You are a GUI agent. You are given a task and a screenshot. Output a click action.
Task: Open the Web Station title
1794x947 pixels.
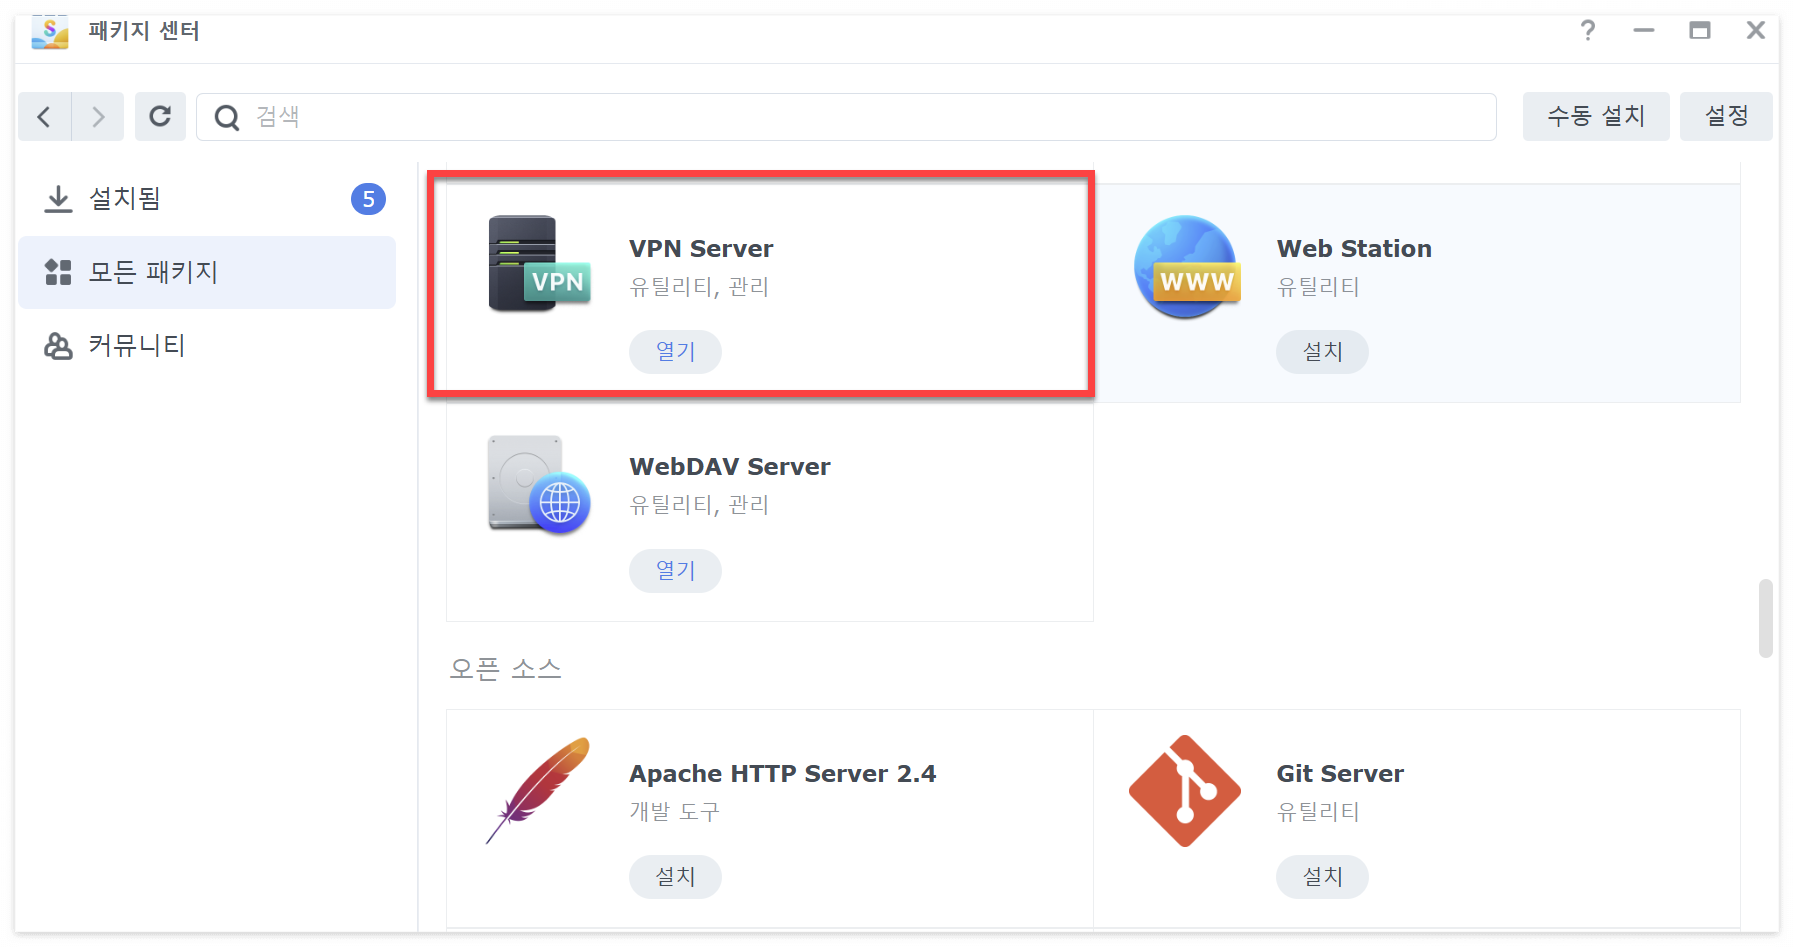[x=1354, y=249]
